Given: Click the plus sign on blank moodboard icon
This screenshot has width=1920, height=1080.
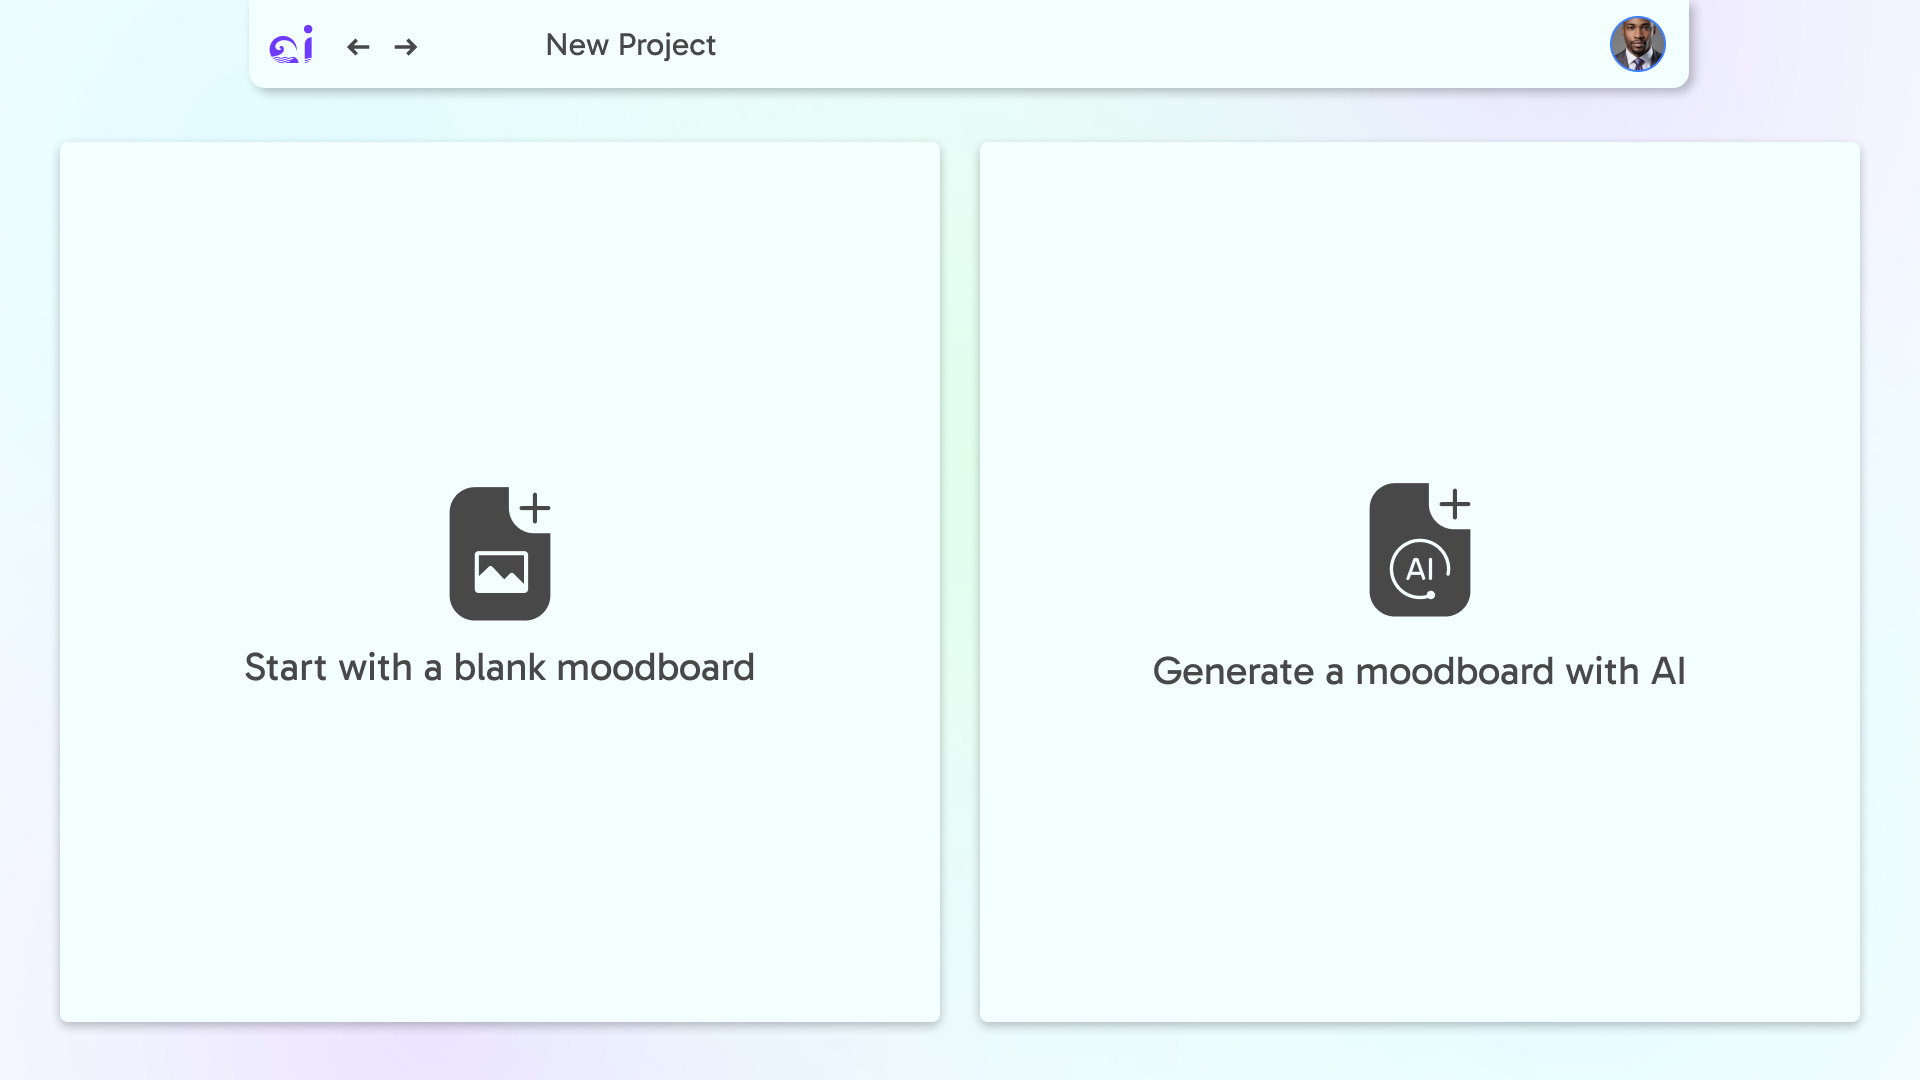Looking at the screenshot, I should point(535,508).
